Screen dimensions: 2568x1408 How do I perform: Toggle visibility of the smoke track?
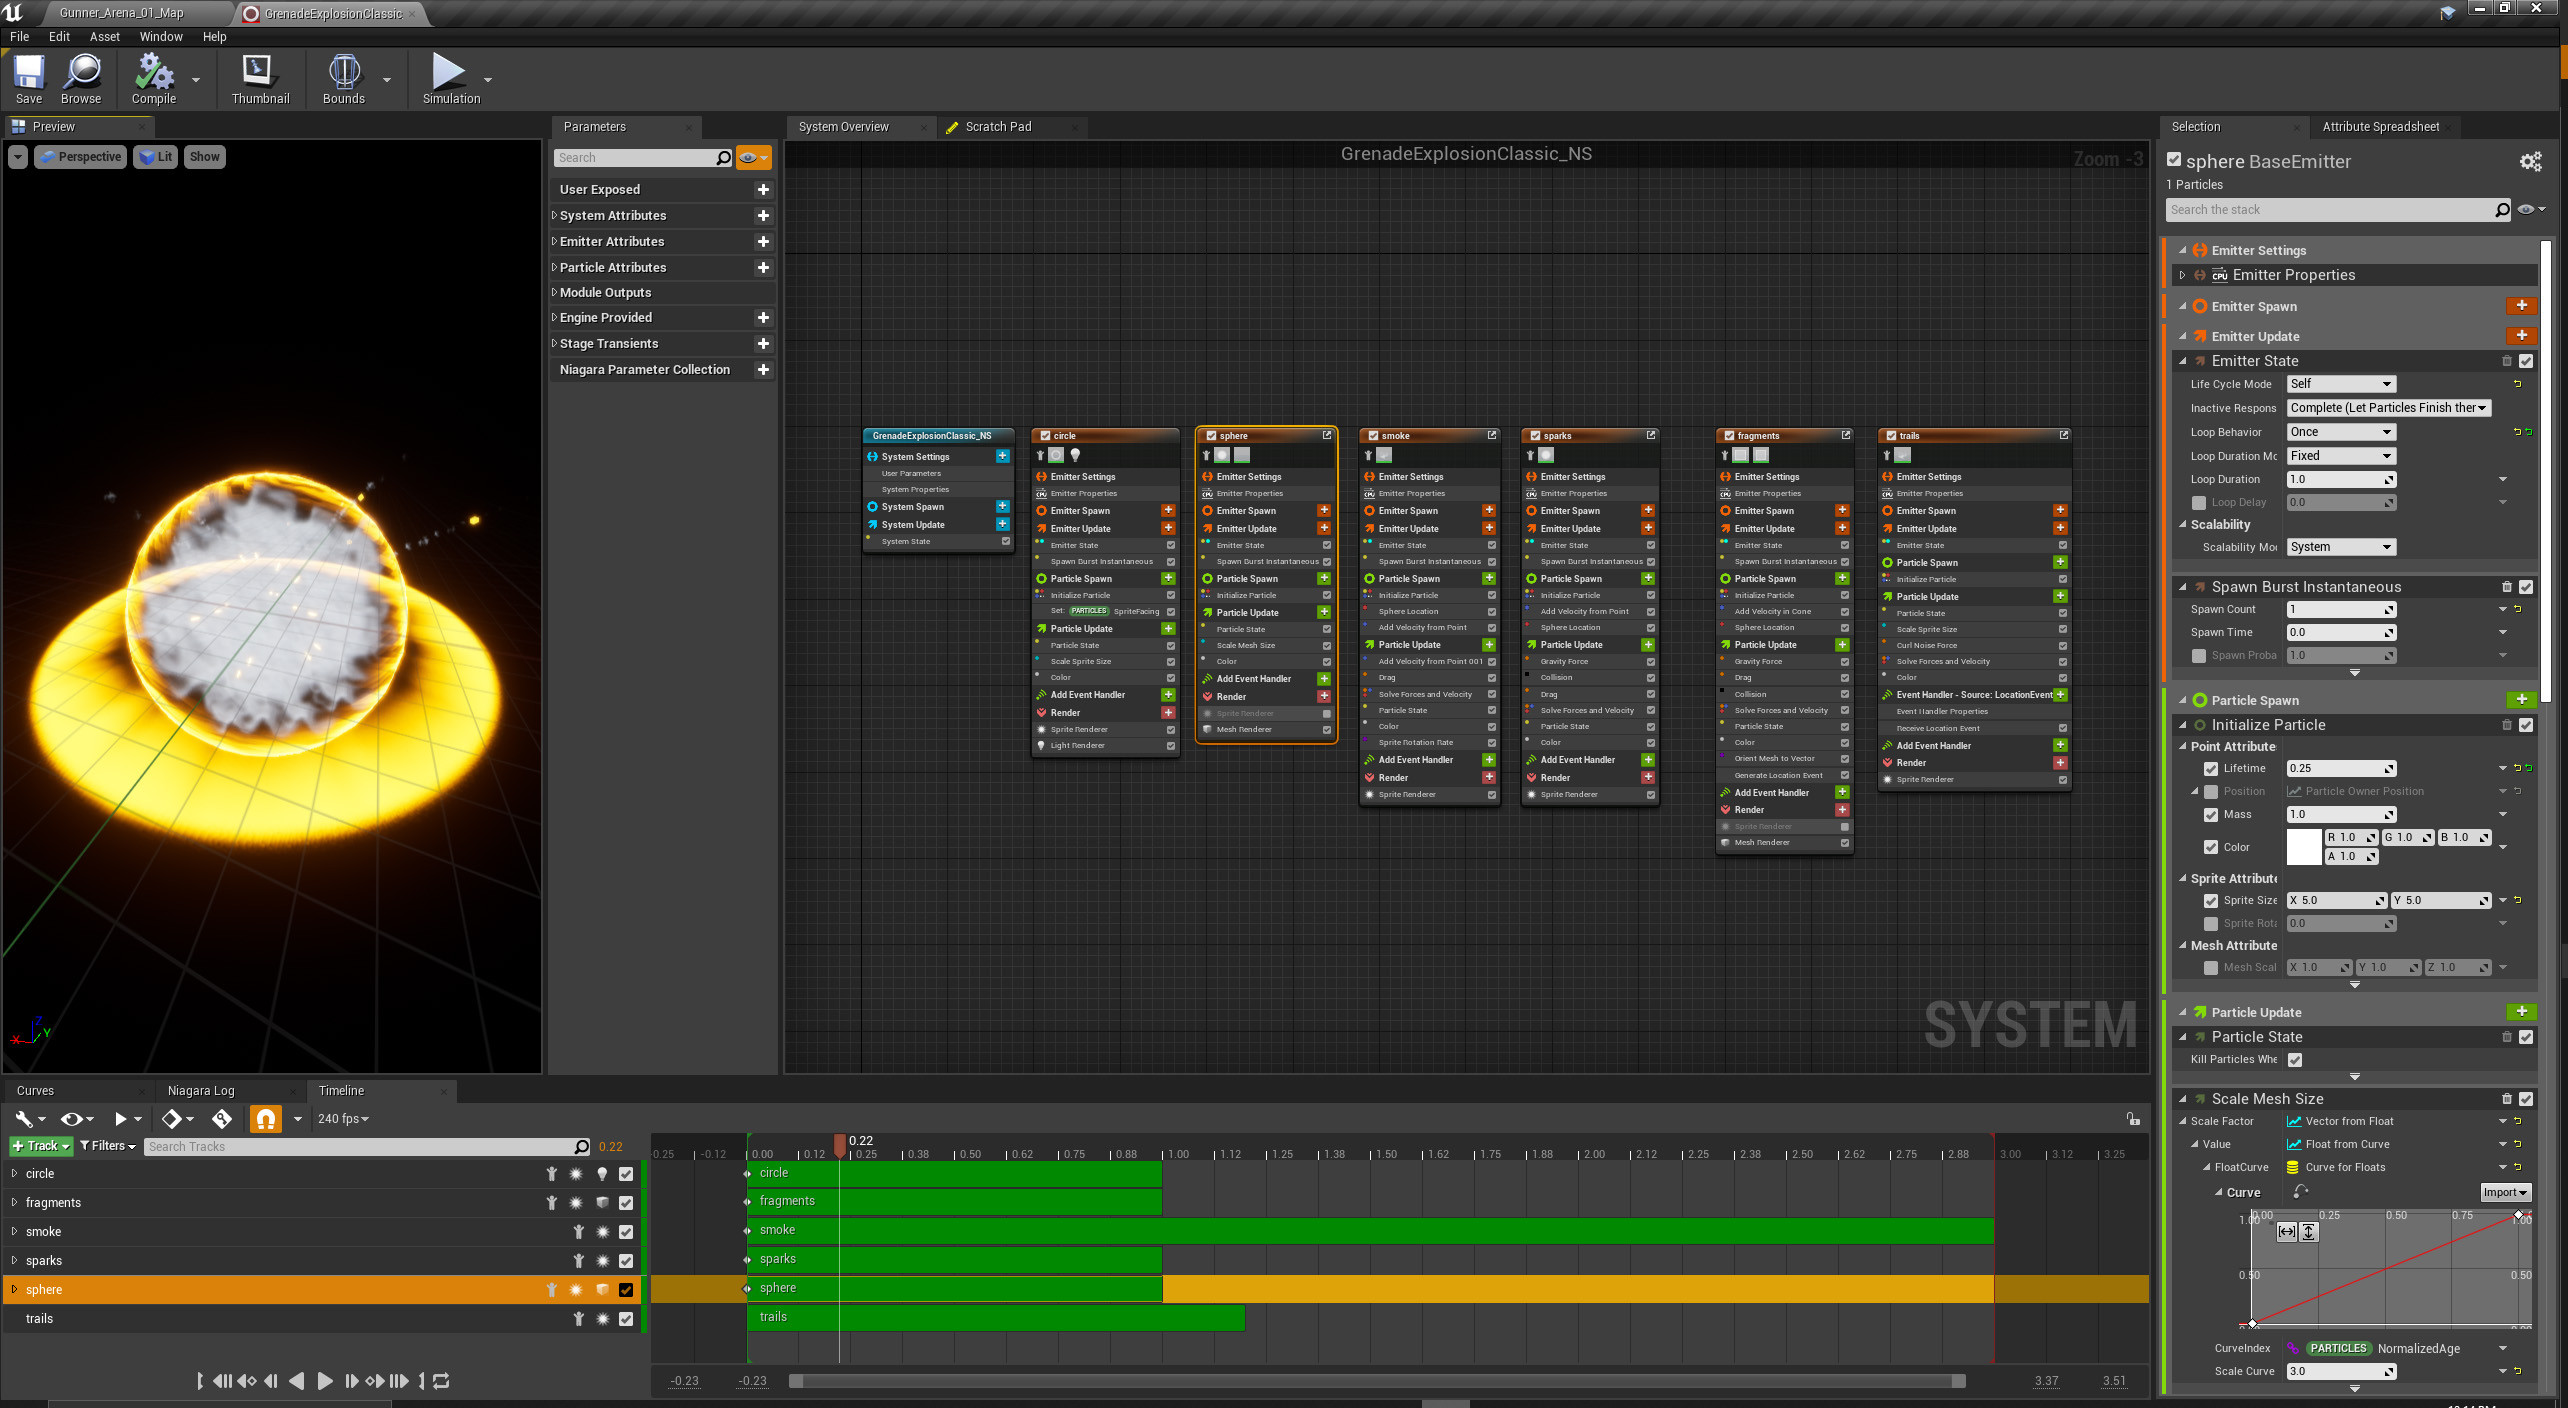626,1231
